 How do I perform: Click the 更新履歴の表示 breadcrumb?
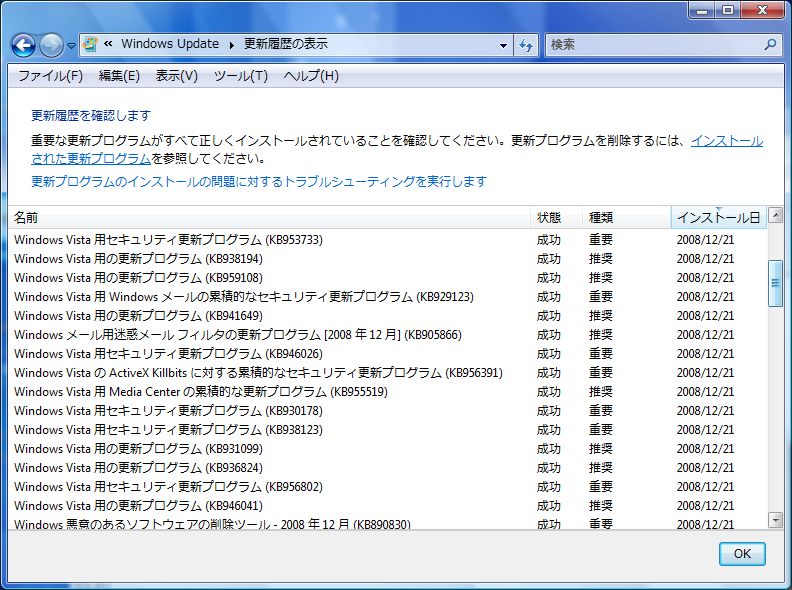click(x=286, y=44)
